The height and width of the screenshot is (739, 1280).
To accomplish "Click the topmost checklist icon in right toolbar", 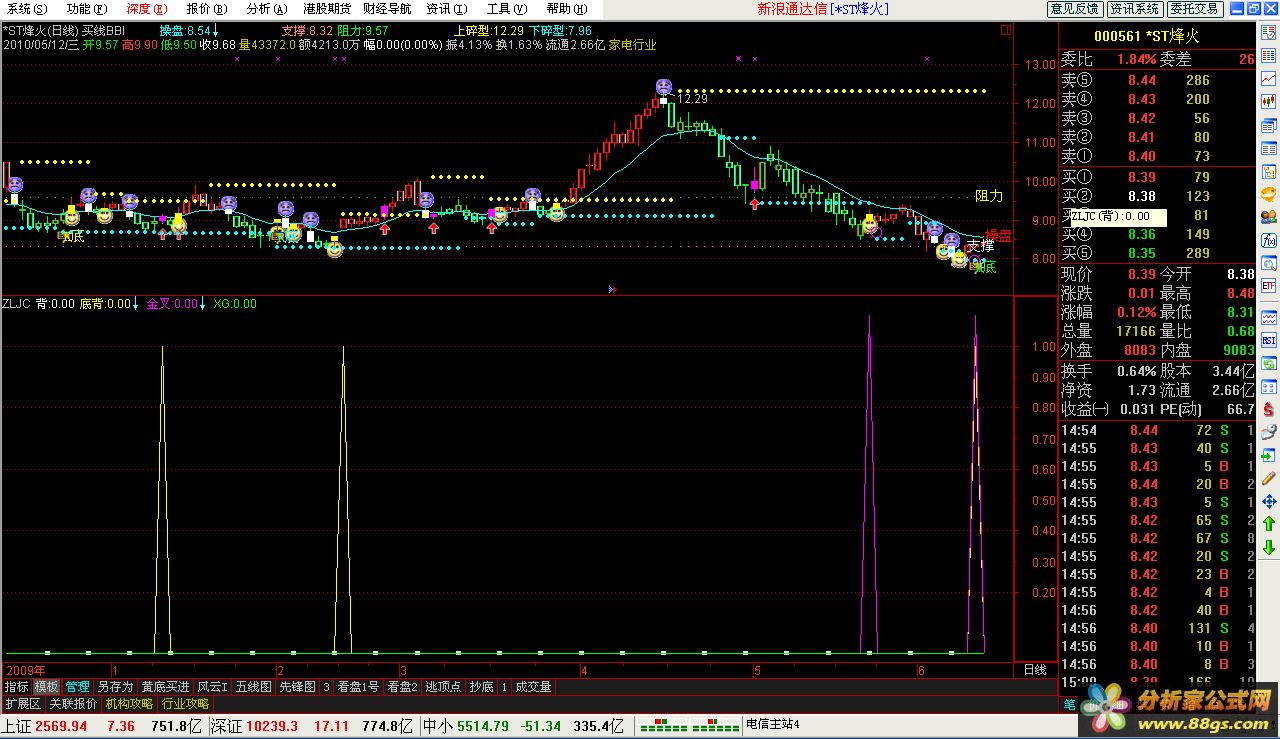I will point(1268,32).
